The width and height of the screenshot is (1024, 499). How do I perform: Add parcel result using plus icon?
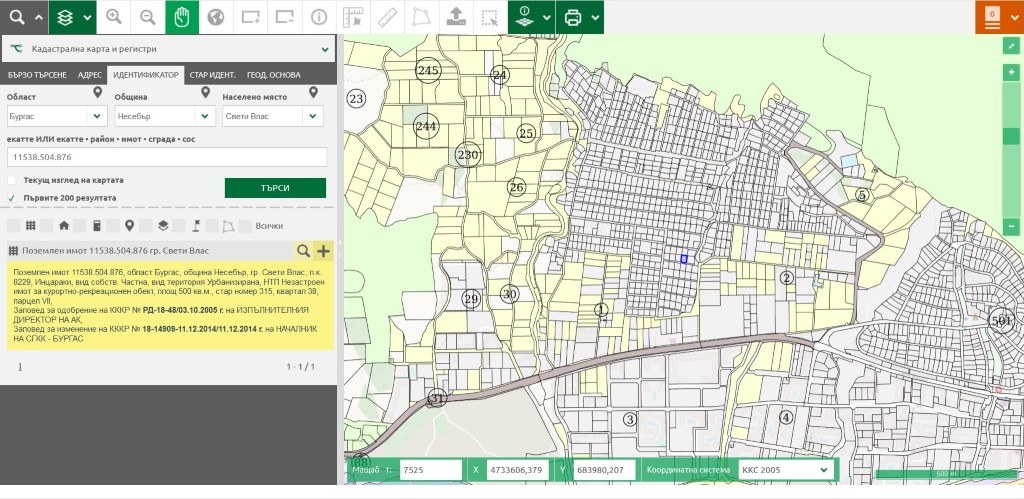coord(323,251)
